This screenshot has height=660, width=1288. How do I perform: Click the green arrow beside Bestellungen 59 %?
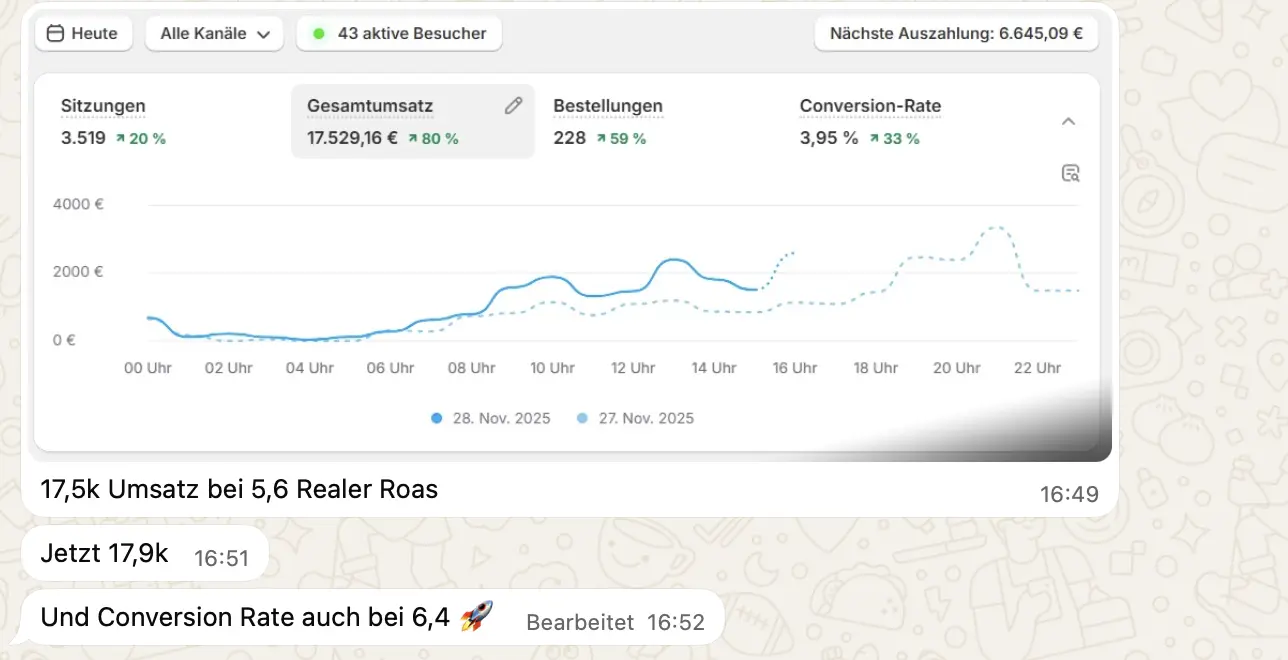click(x=601, y=139)
